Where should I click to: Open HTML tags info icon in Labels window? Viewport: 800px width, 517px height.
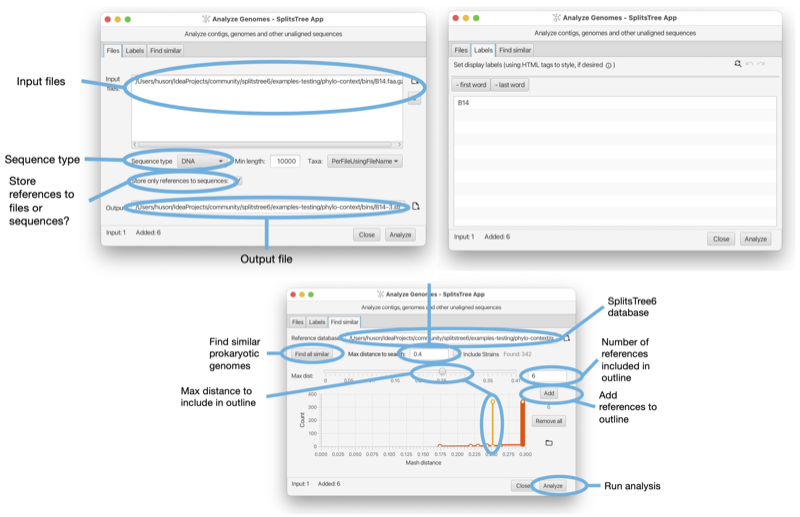[608, 65]
